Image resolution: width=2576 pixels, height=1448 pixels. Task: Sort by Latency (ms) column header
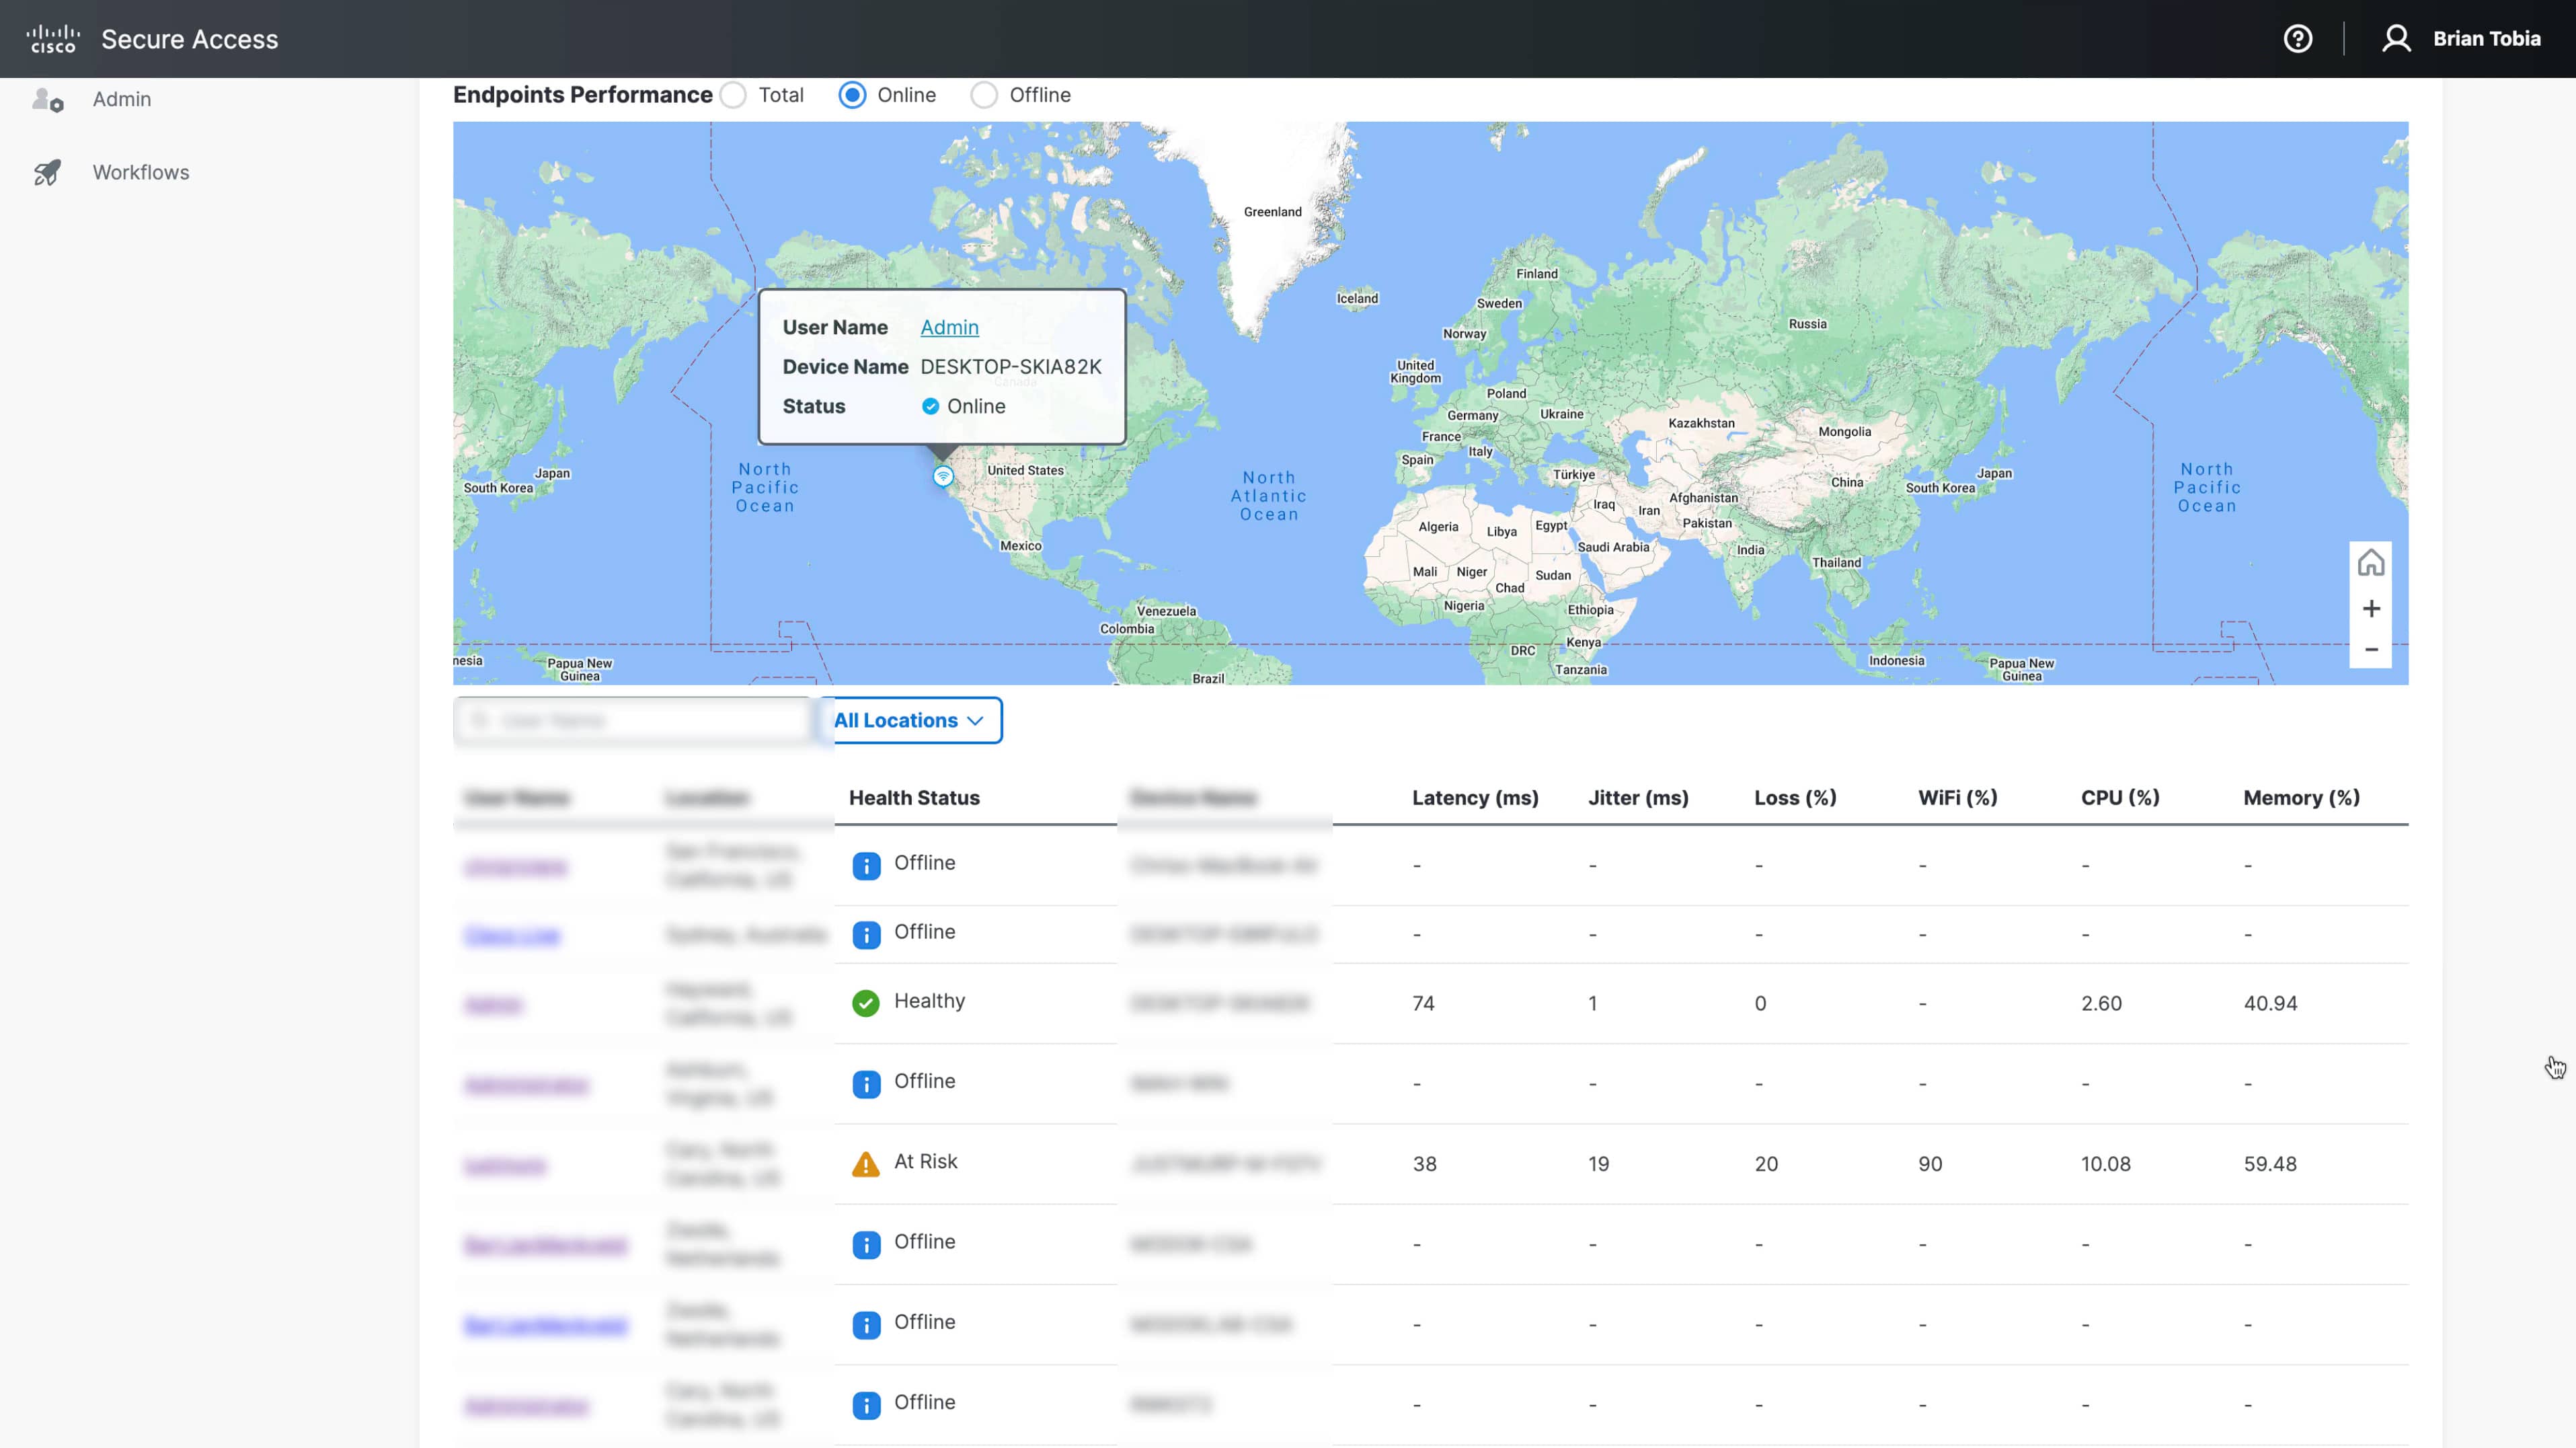[1474, 798]
